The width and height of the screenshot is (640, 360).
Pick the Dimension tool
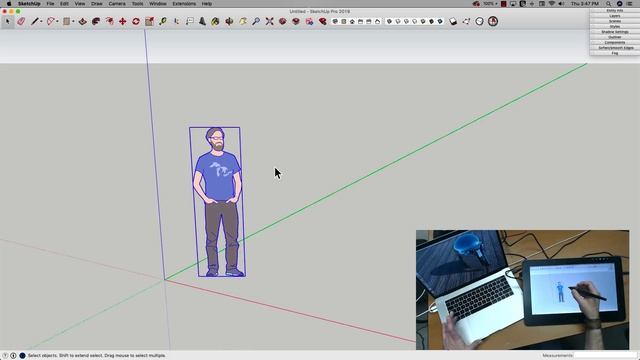click(176, 21)
